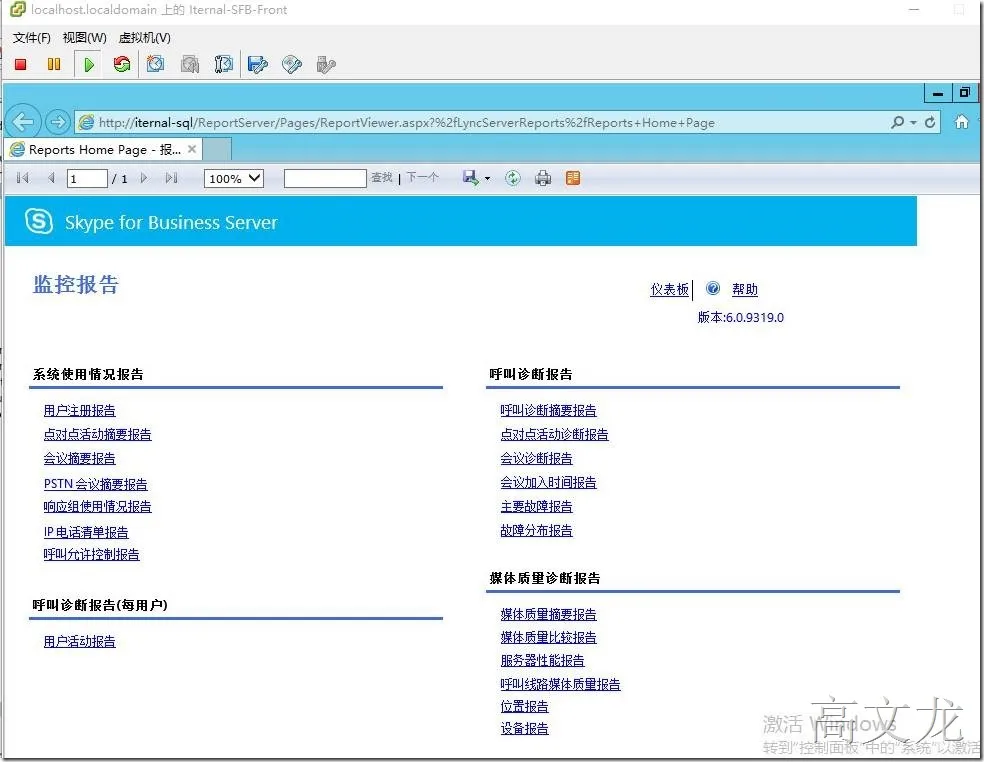Take a virtual machine snapshot
This screenshot has width=984, height=762.
[155, 63]
